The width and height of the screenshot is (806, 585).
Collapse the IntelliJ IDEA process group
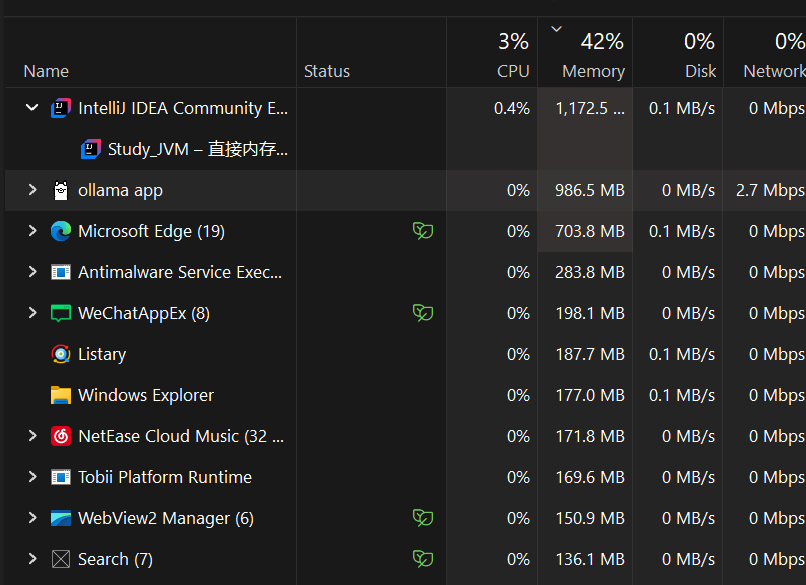tap(32, 108)
